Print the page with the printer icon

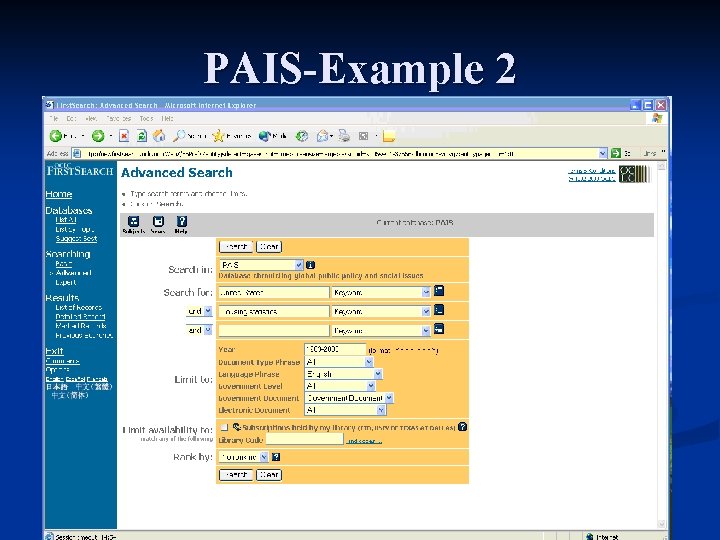[x=344, y=135]
